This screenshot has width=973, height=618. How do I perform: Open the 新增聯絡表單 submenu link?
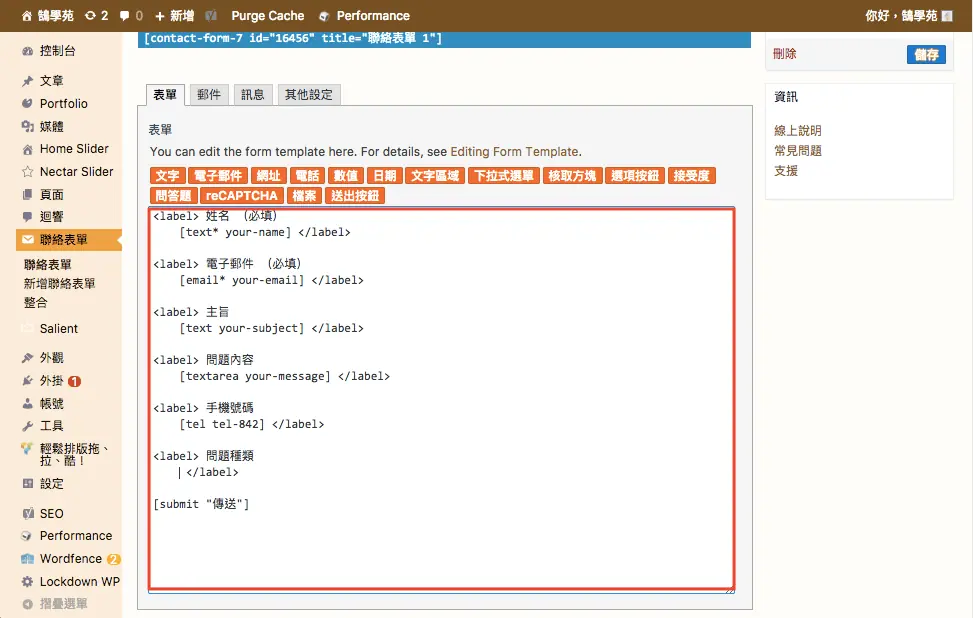60,284
